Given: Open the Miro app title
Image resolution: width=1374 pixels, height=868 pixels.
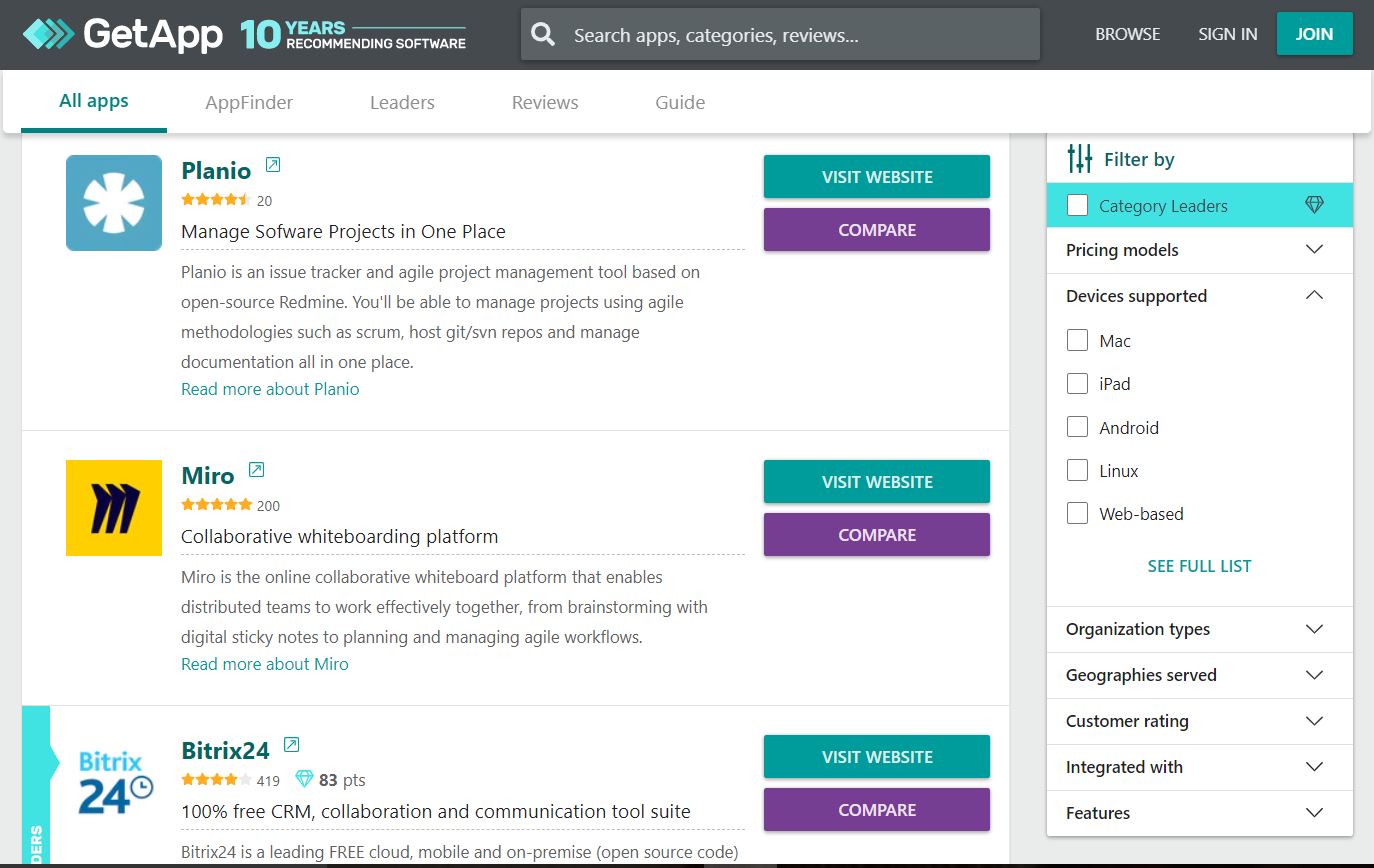Looking at the screenshot, I should point(208,475).
